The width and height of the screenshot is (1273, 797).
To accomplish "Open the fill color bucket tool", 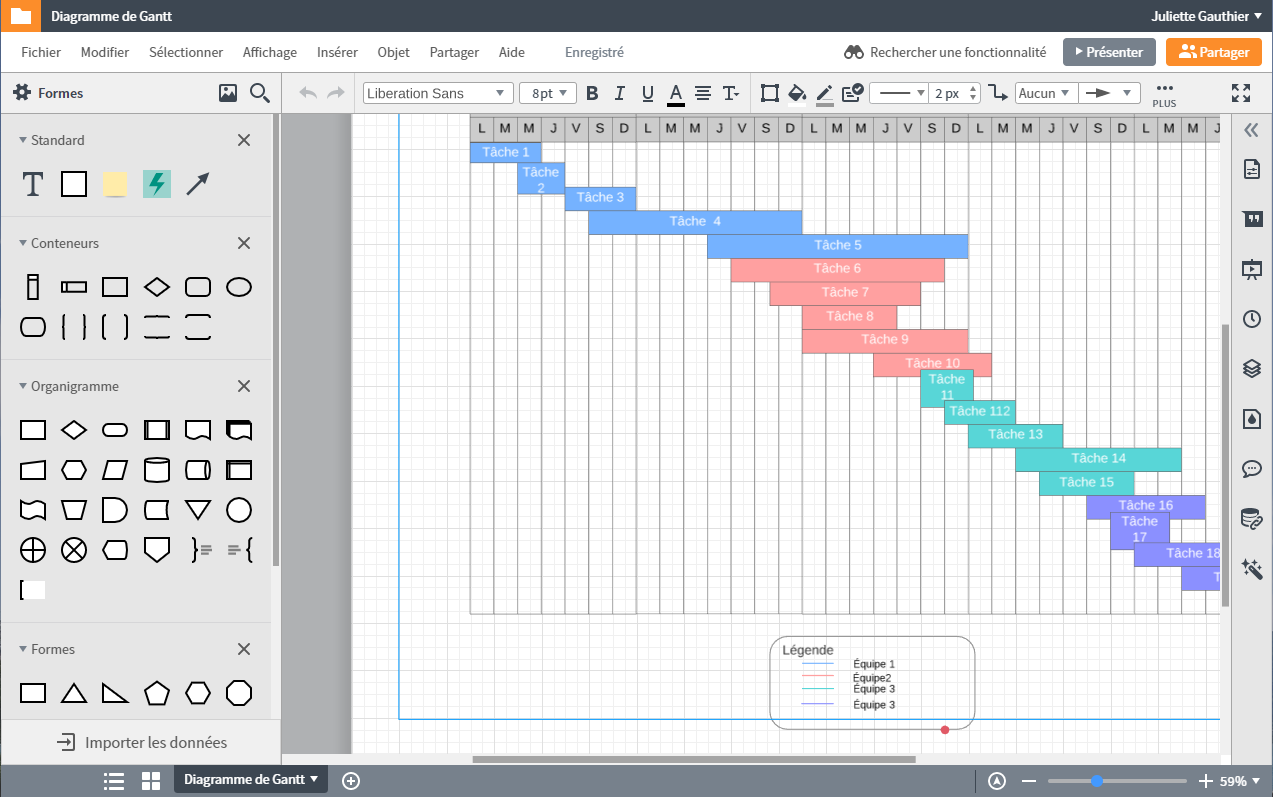I will point(797,93).
